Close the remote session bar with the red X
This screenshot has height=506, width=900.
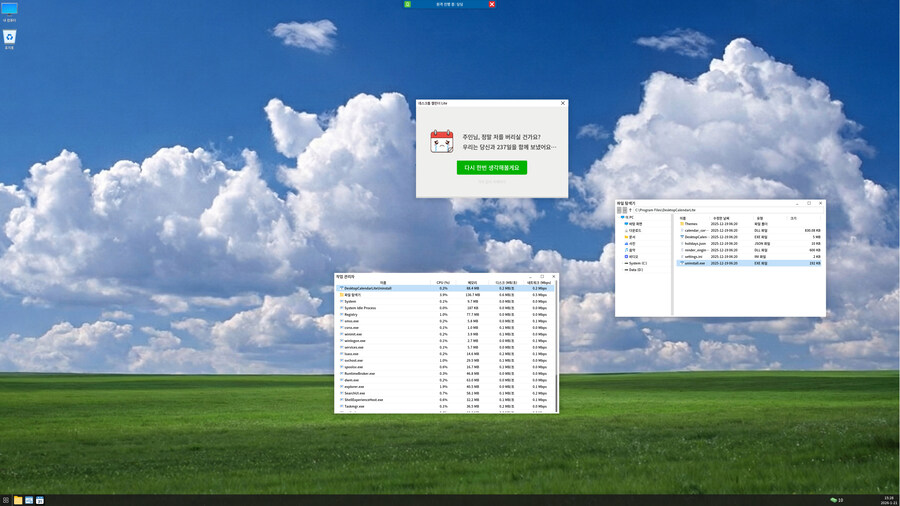pos(492,4)
